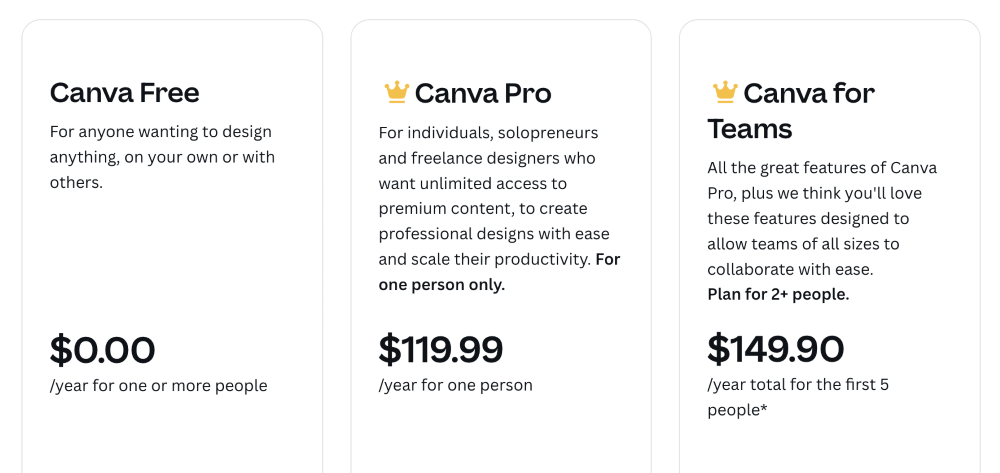This screenshot has width=1000, height=473.
Task: Click the Canva Free description paragraph
Action: [x=162, y=157]
